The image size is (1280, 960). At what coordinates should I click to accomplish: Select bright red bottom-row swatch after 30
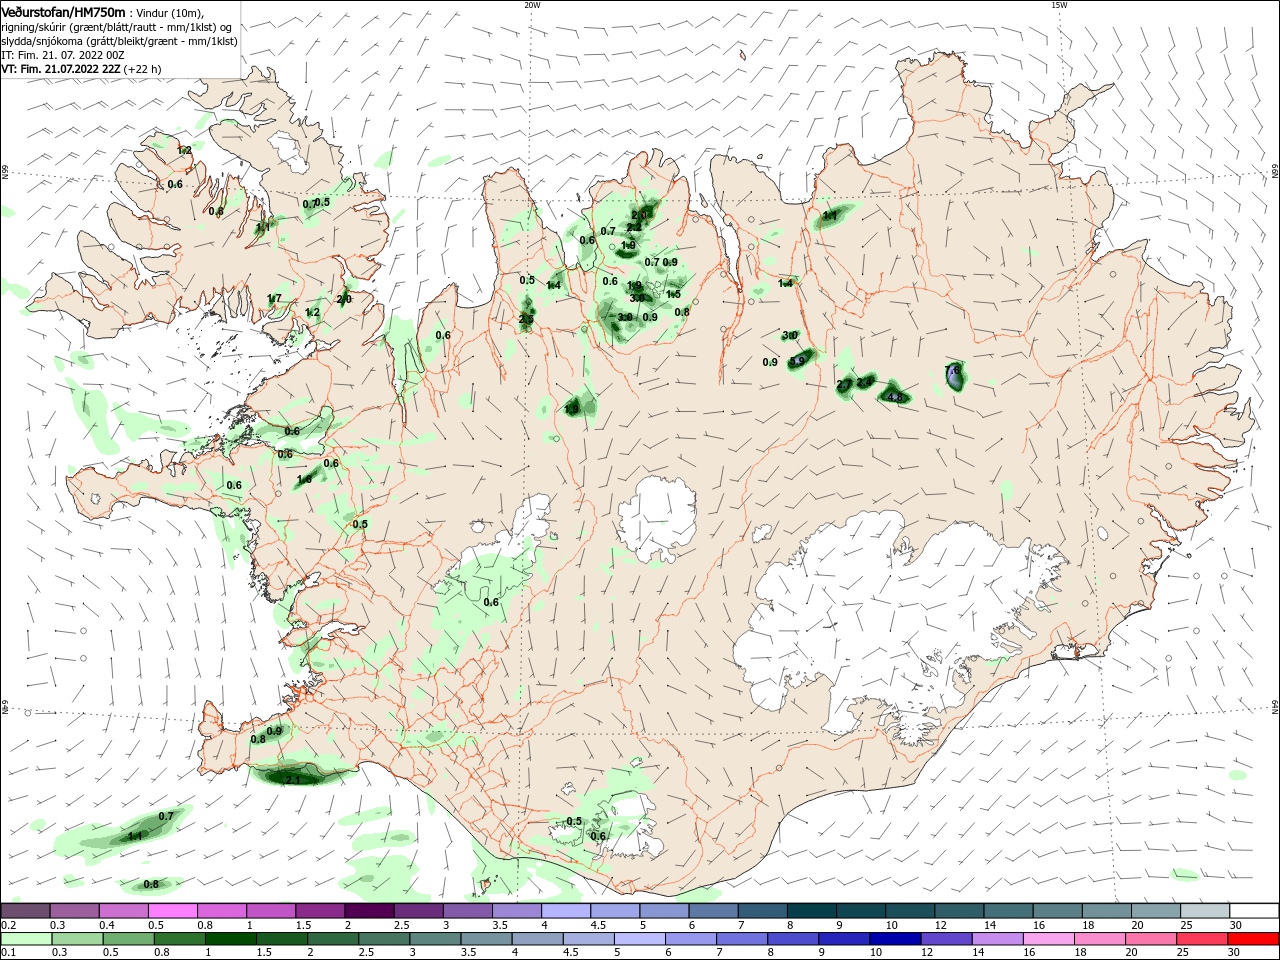point(1254,939)
